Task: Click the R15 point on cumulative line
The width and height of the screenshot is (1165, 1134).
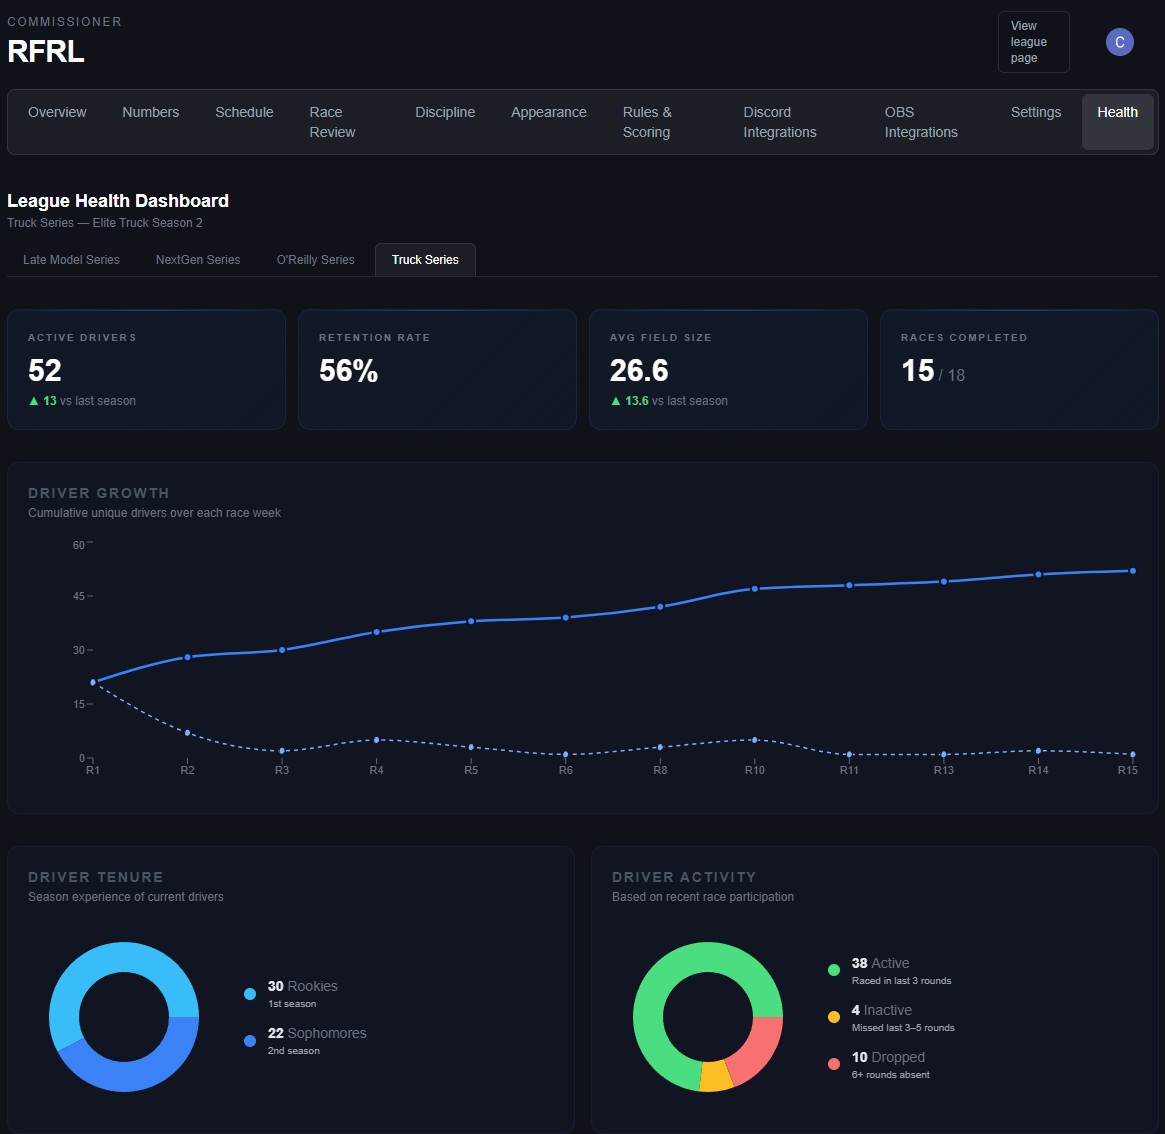Action: (x=1132, y=571)
